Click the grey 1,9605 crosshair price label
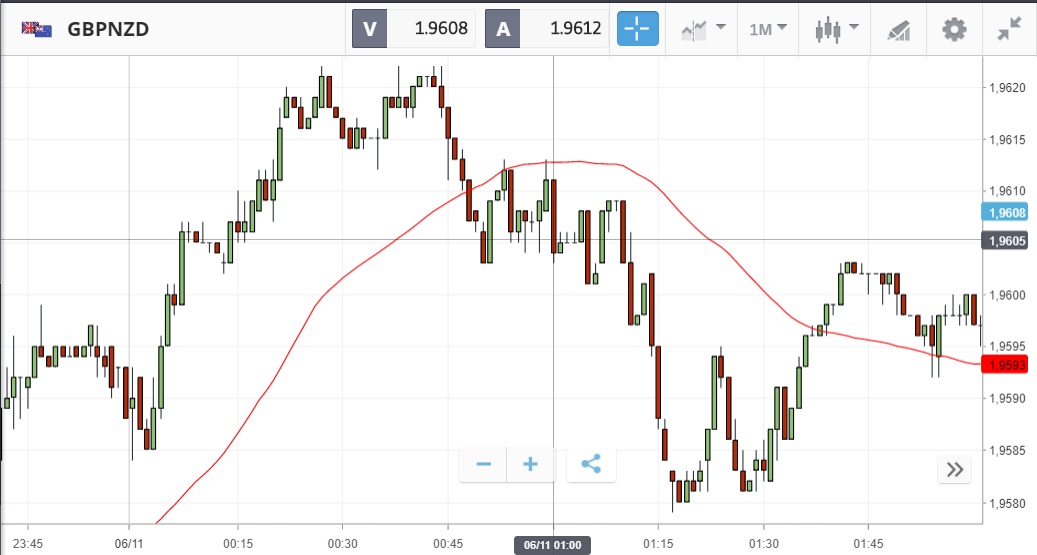Screen dimensions: 1037x555 1009,241
